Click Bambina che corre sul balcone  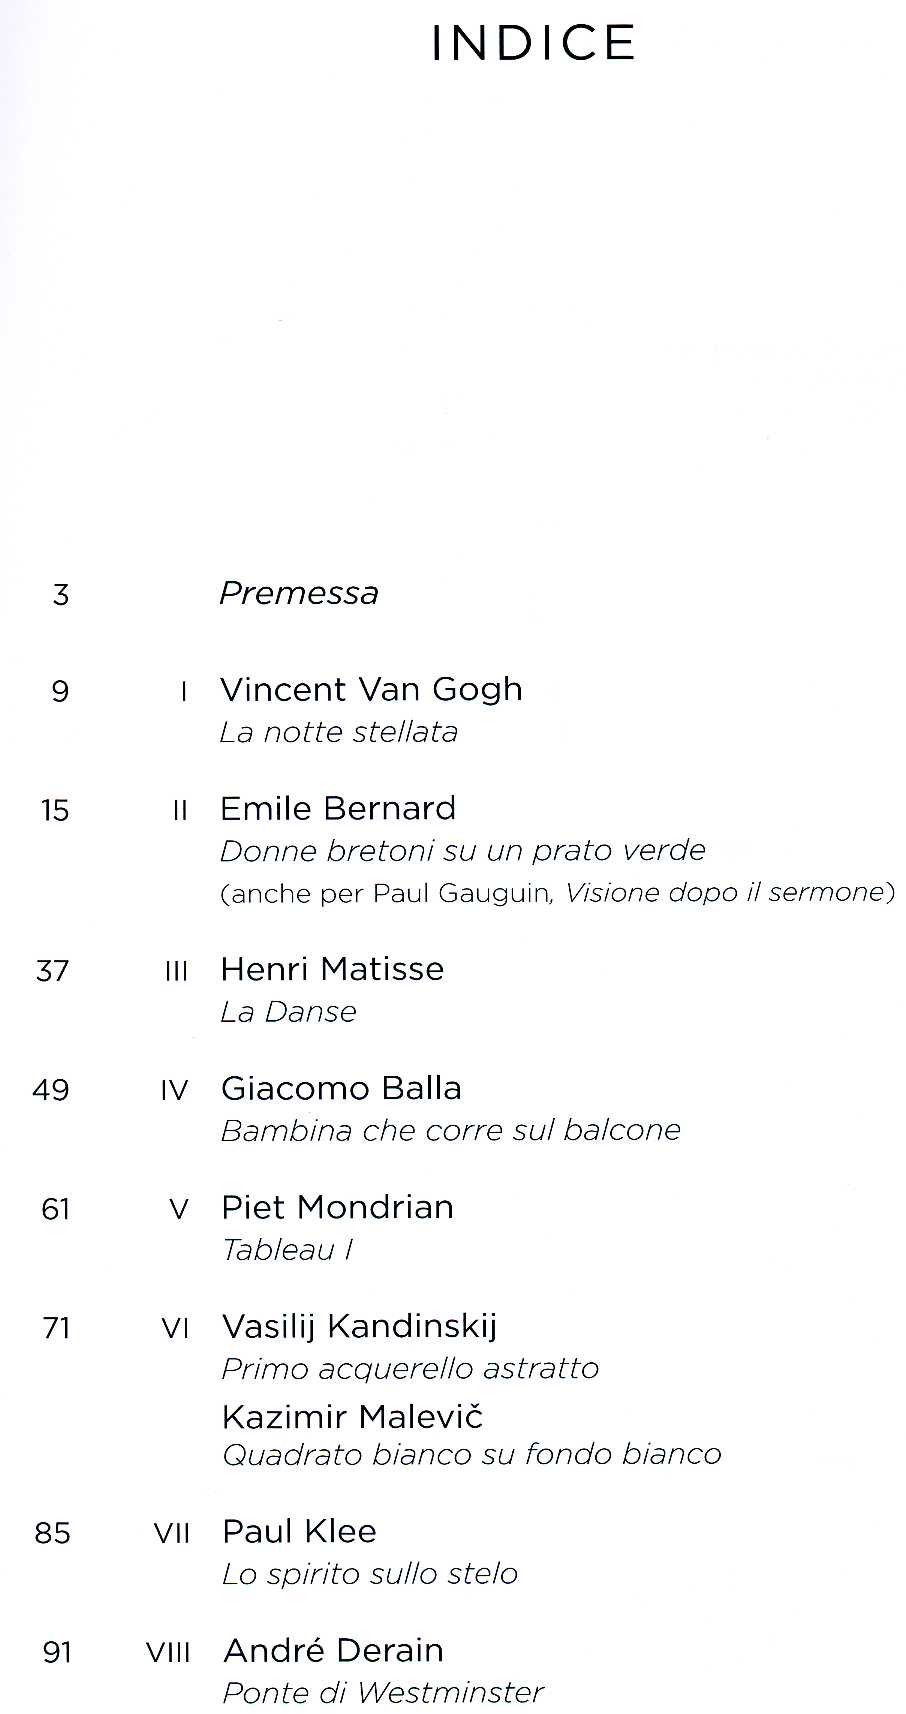(x=450, y=1130)
